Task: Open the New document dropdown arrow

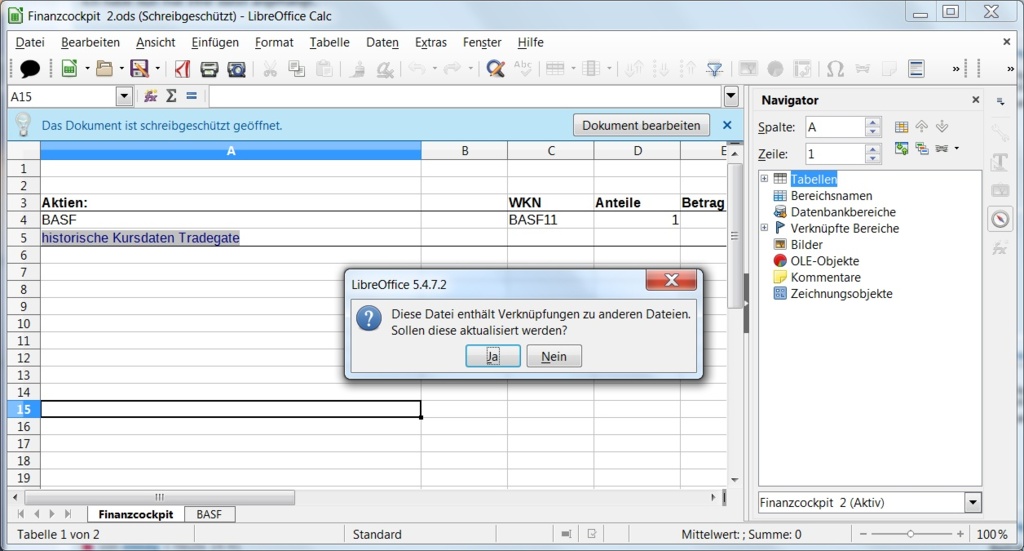Action: click(x=87, y=68)
